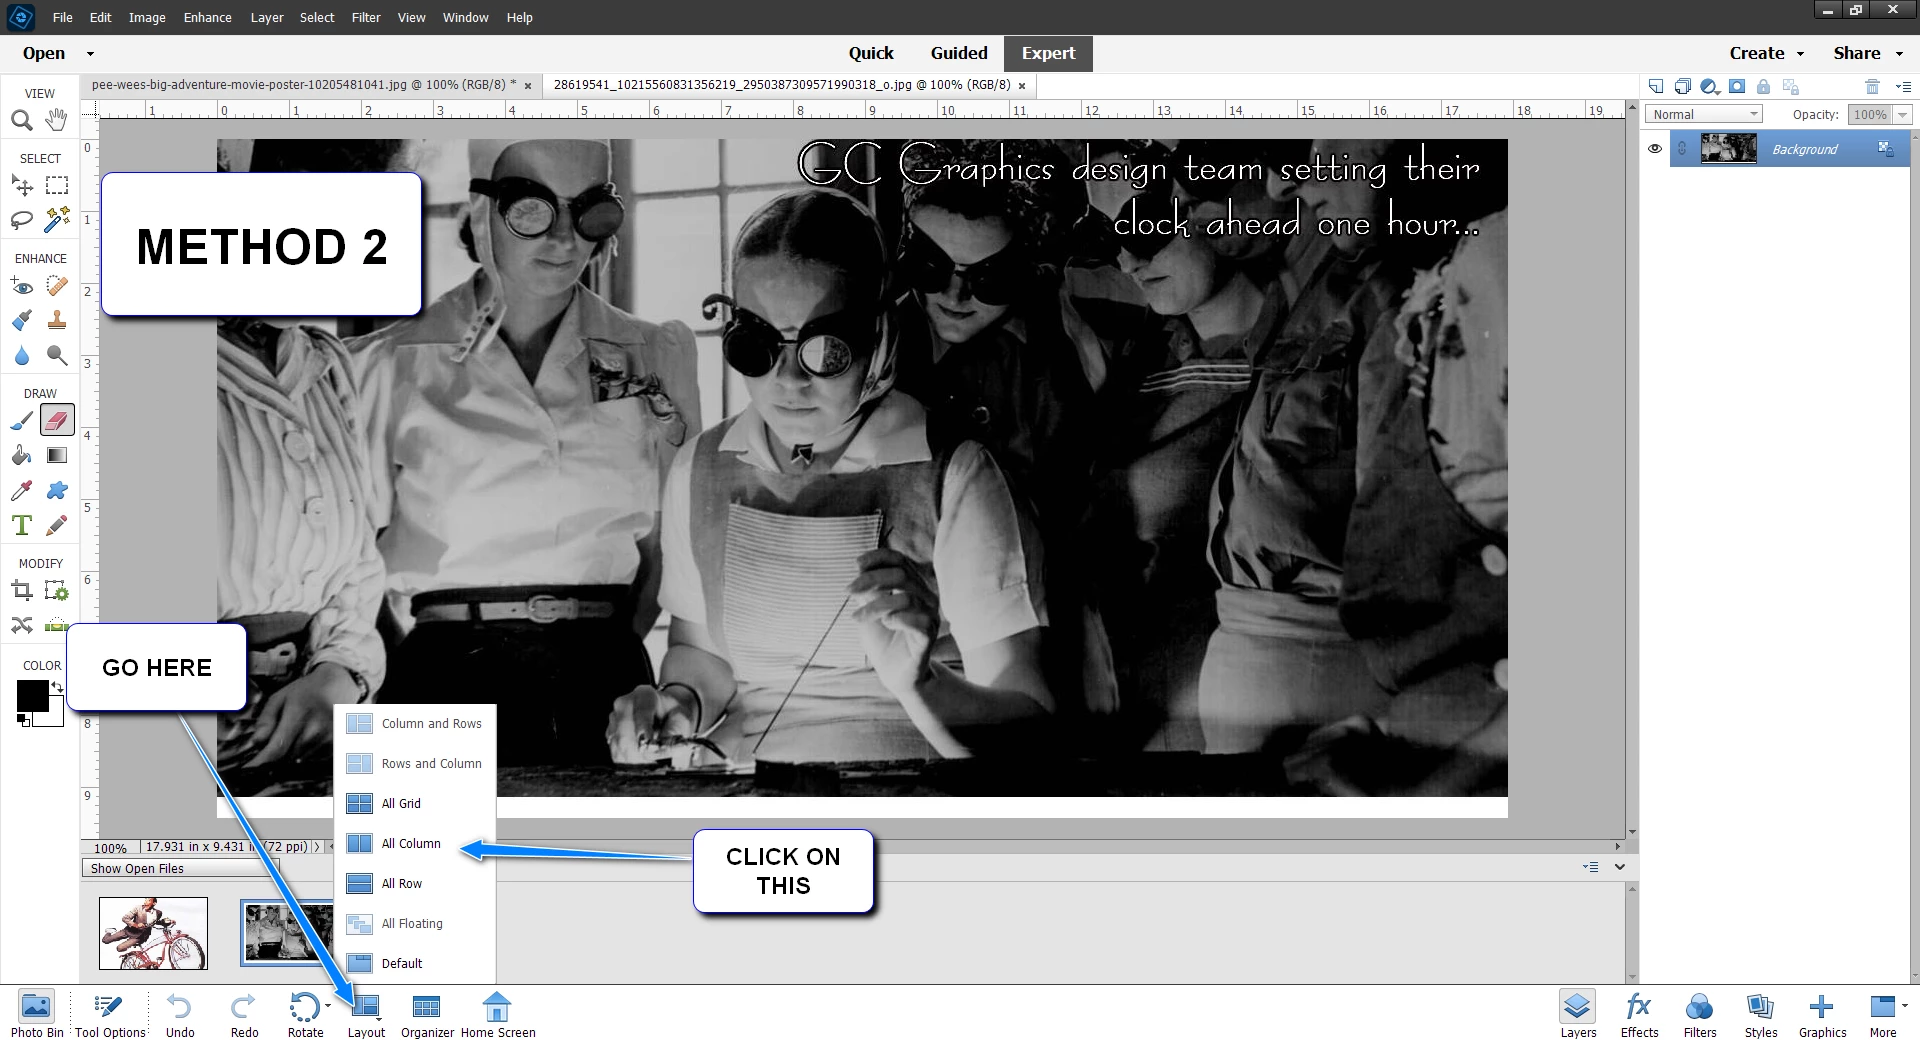The height and width of the screenshot is (1040, 1920).
Task: Click the white background color swatch
Action: click(x=55, y=717)
